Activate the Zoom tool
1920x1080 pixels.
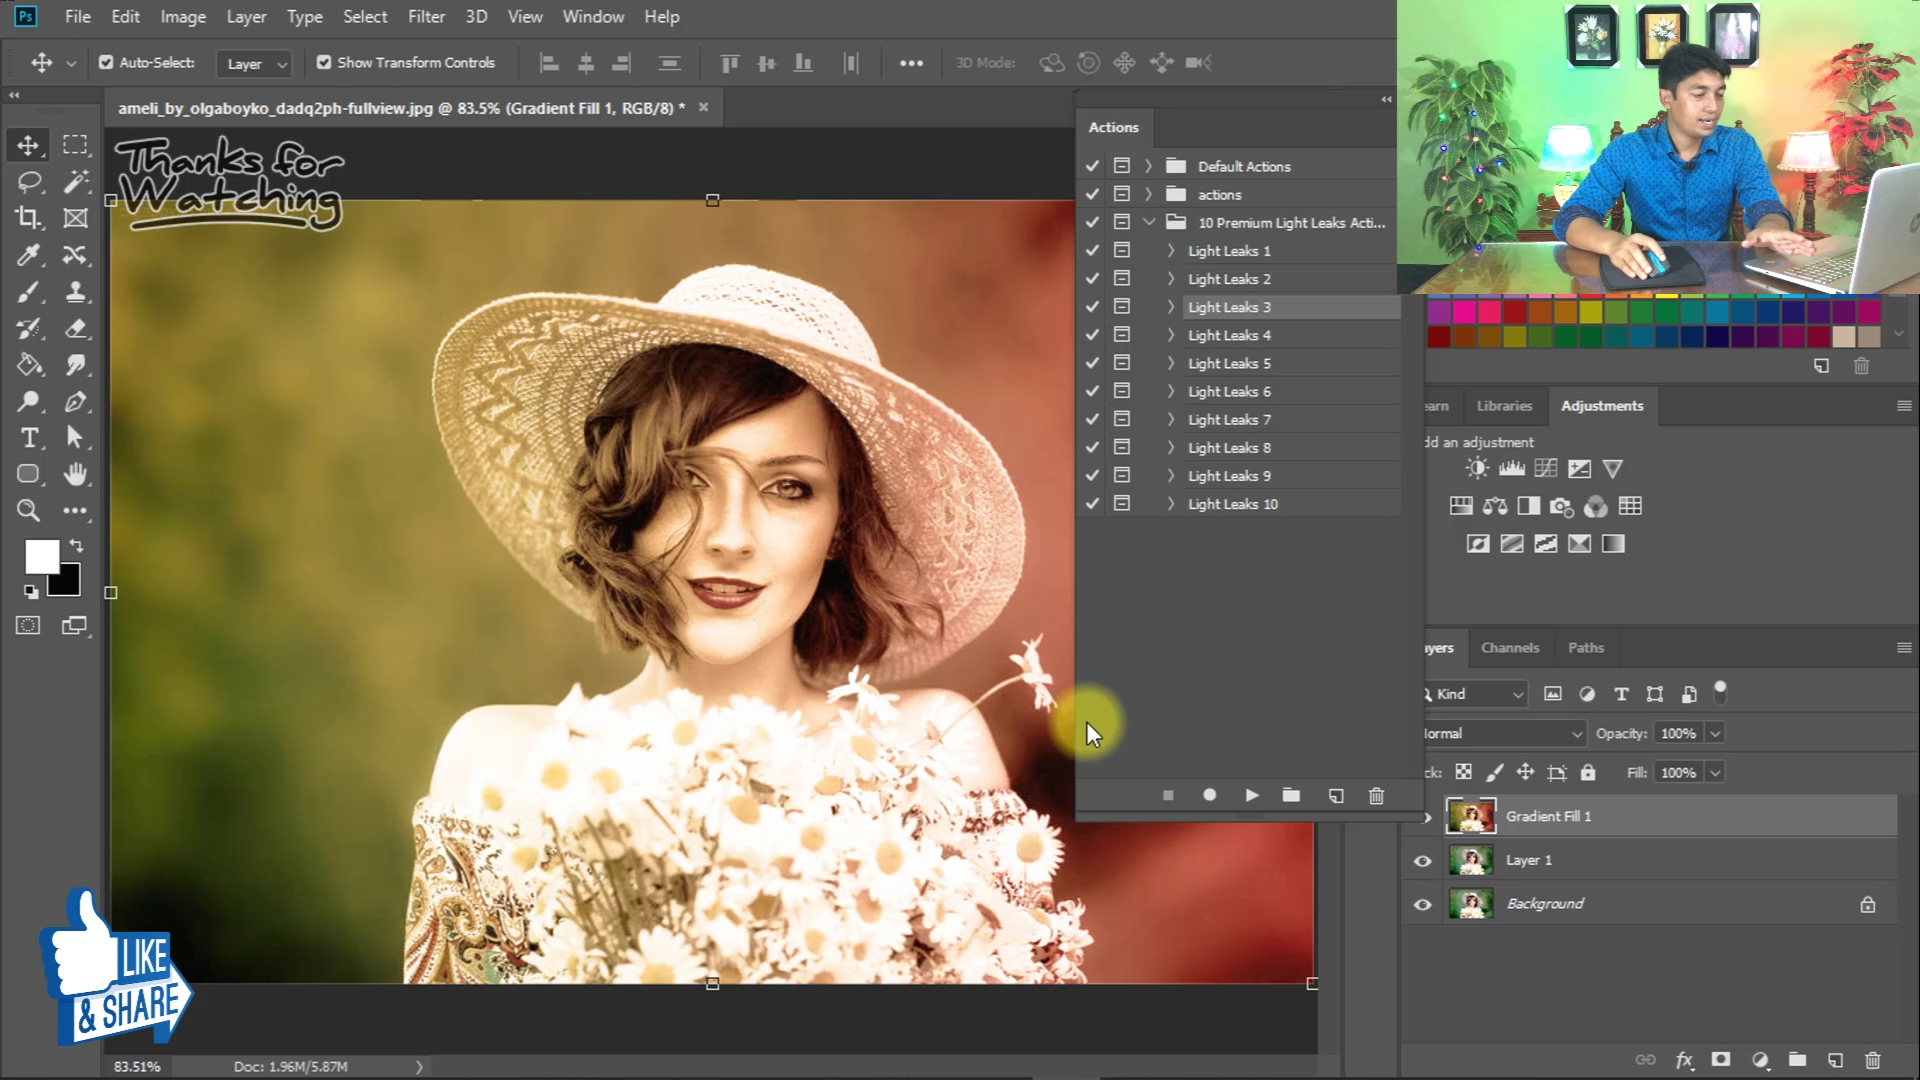(28, 511)
